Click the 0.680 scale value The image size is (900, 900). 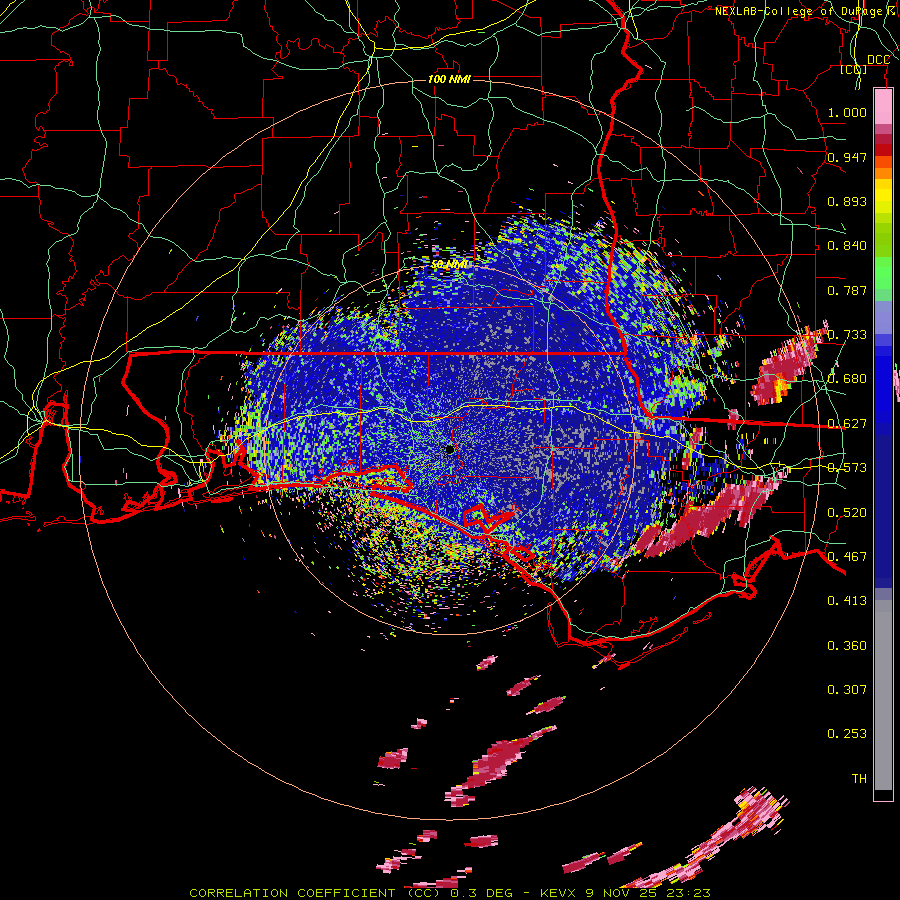tap(847, 379)
